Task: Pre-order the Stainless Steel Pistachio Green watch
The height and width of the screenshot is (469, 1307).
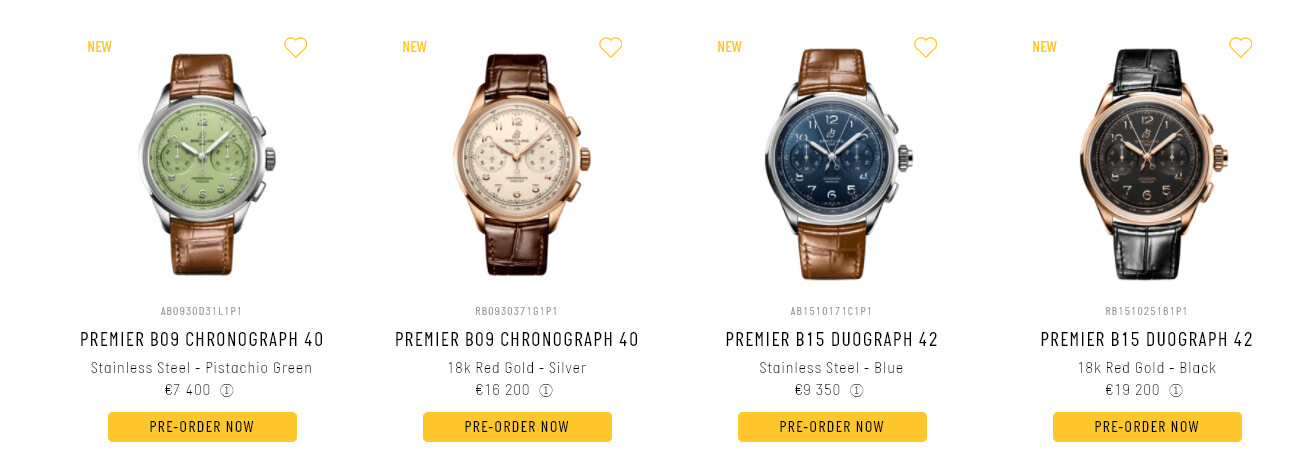Action: (x=202, y=427)
